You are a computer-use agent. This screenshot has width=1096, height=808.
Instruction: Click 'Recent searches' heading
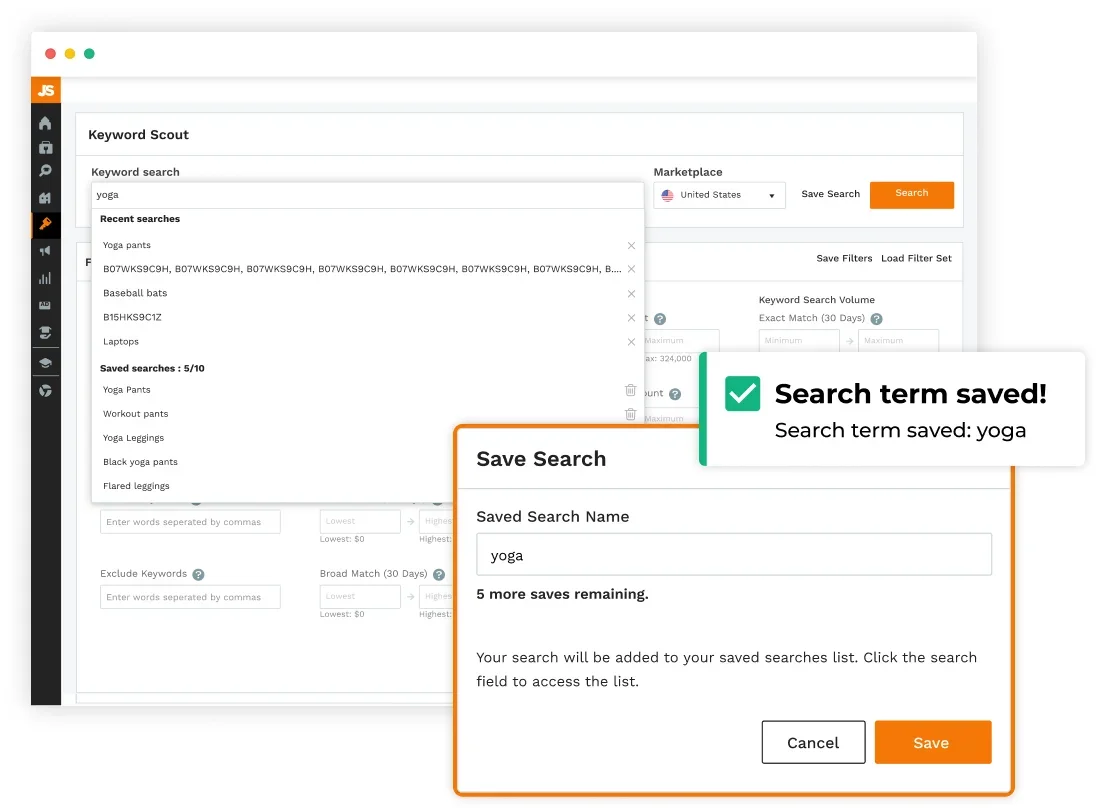140,219
